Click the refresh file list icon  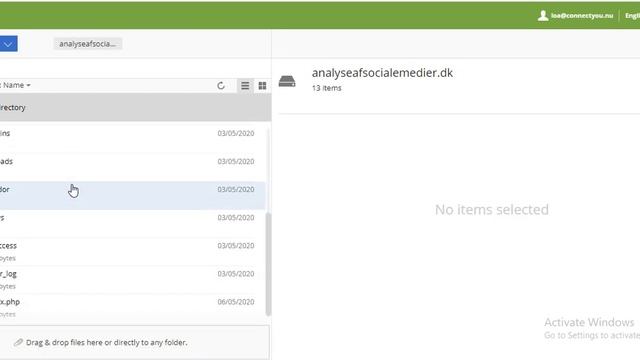[221, 85]
